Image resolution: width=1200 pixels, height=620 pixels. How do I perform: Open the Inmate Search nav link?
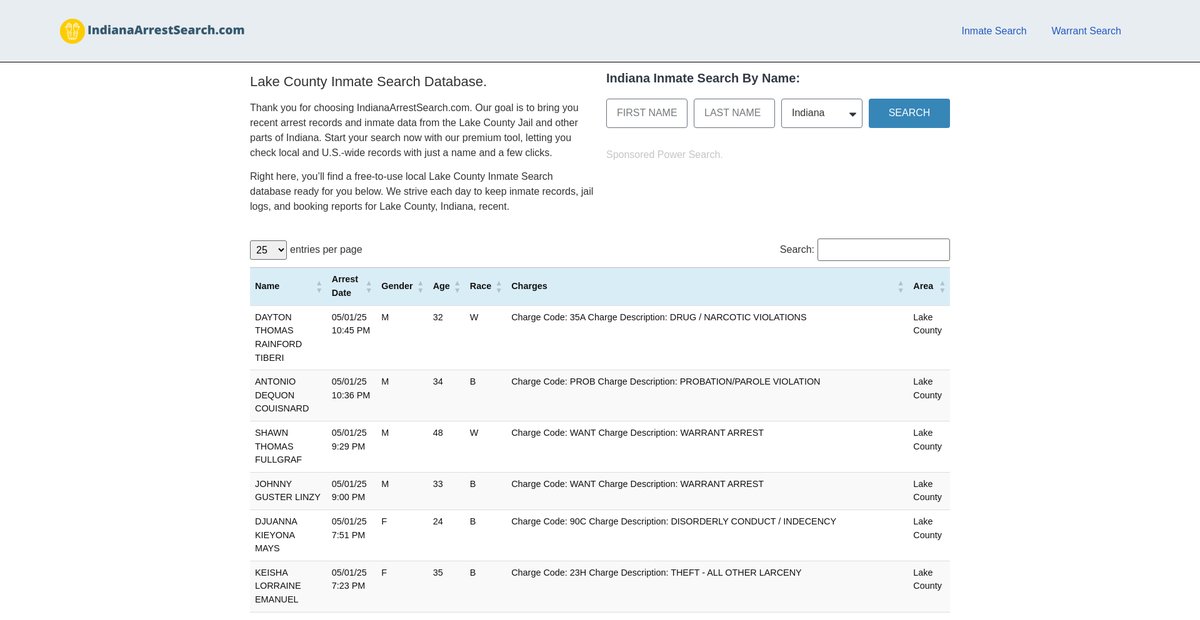pos(993,31)
